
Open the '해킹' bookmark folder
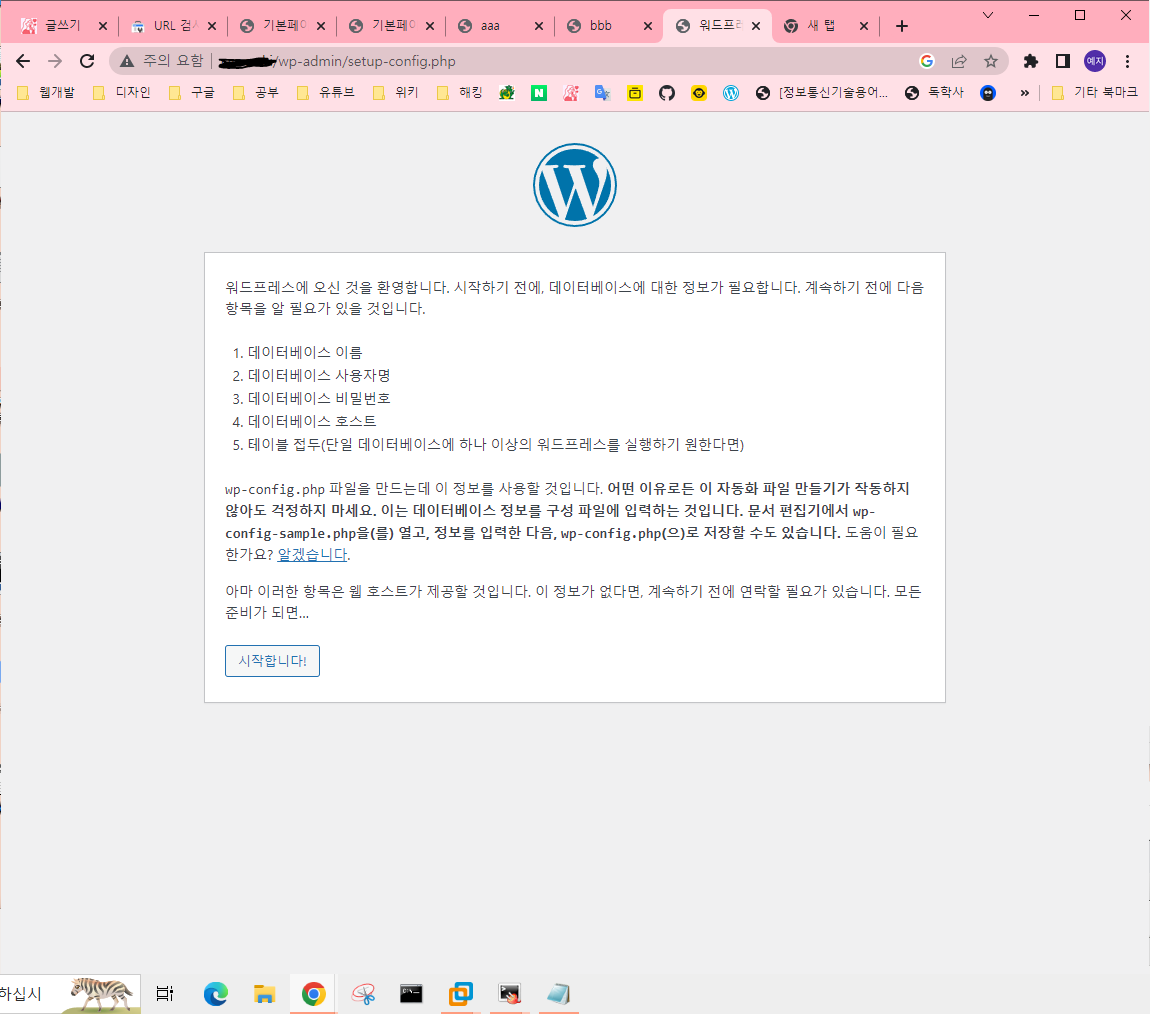tap(460, 92)
